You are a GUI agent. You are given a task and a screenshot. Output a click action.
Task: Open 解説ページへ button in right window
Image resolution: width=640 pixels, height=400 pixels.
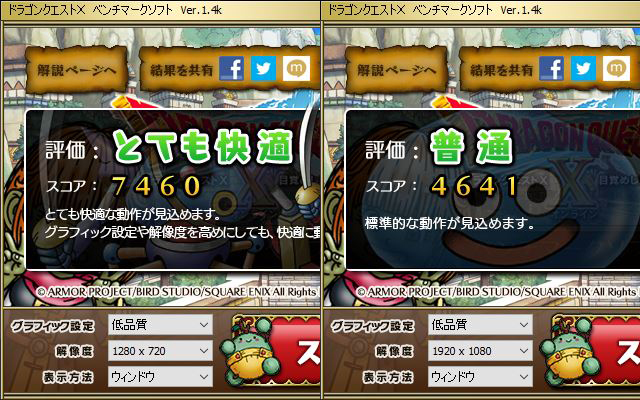click(396, 70)
